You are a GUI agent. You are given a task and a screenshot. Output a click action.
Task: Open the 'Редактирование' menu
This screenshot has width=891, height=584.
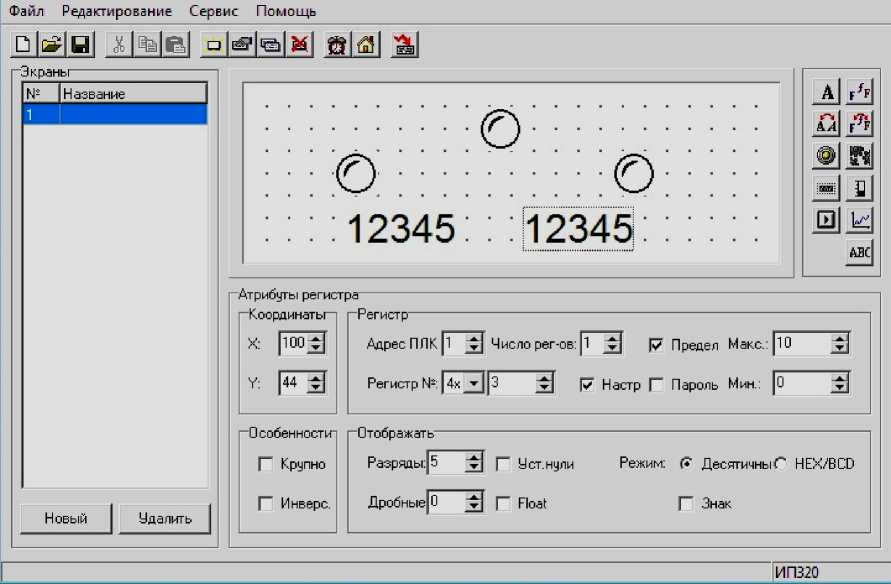pos(116,11)
